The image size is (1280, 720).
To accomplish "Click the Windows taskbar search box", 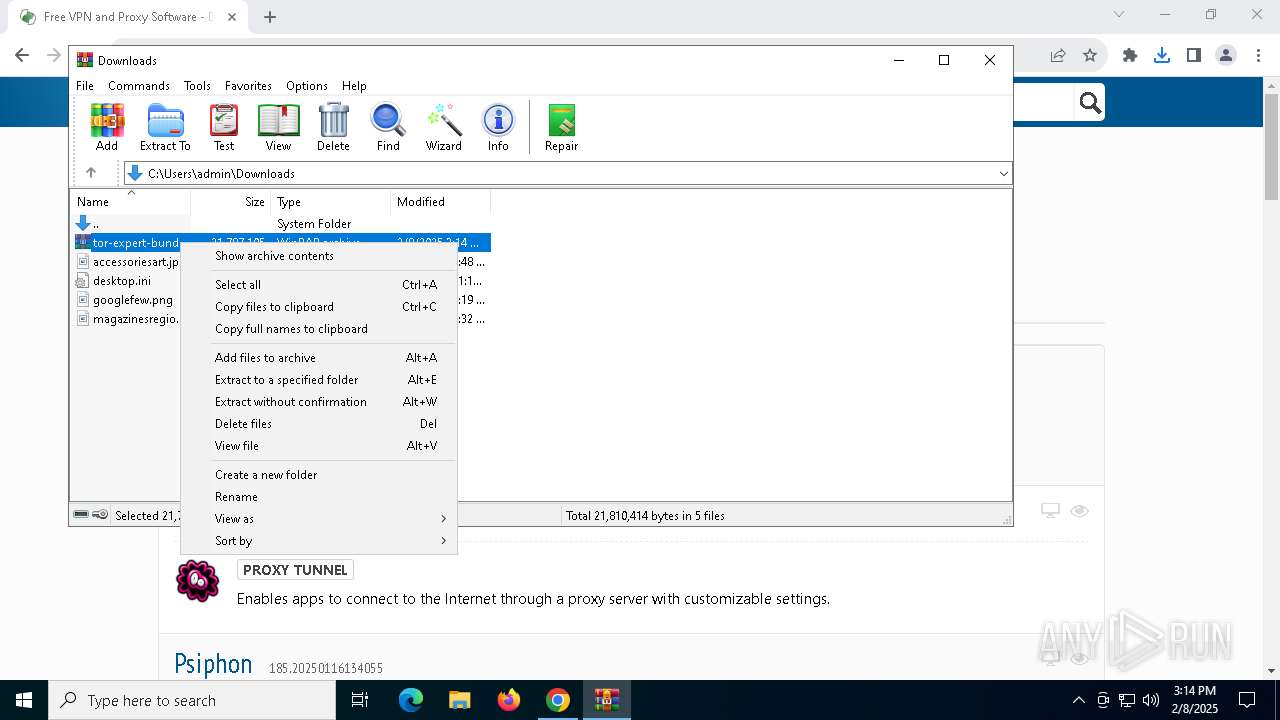I will 192,700.
